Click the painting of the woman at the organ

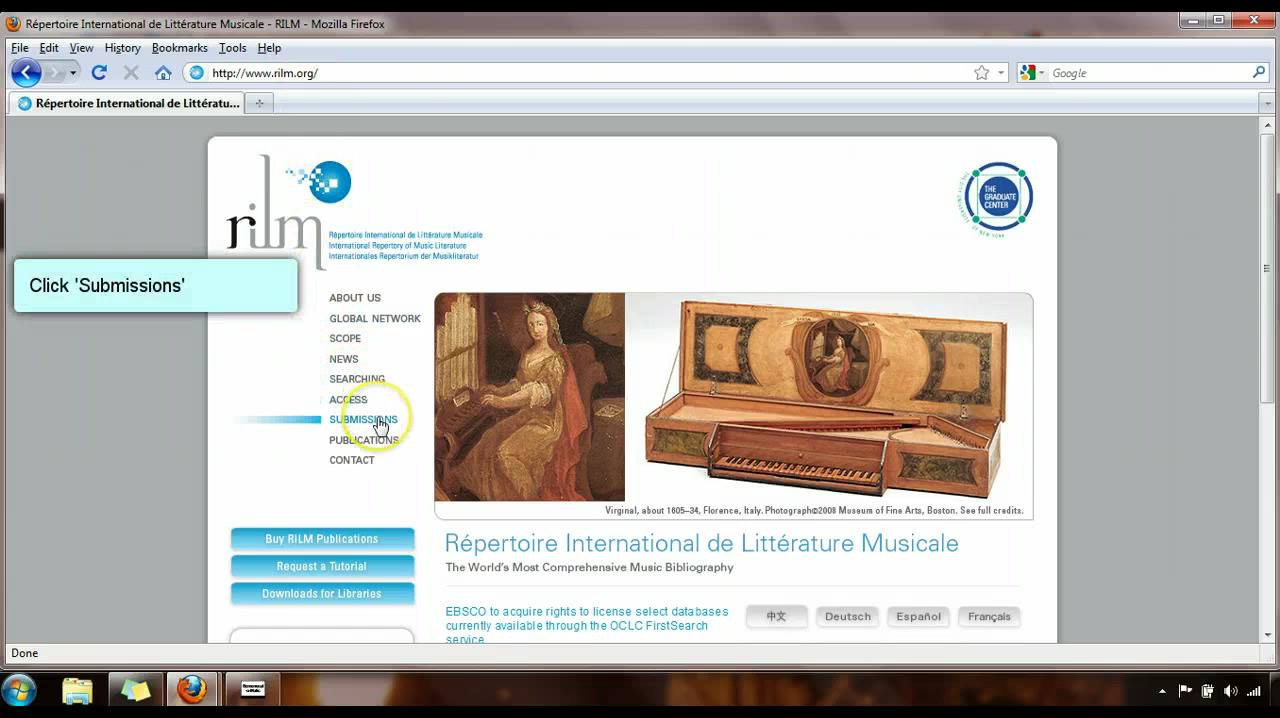pyautogui.click(x=530, y=397)
